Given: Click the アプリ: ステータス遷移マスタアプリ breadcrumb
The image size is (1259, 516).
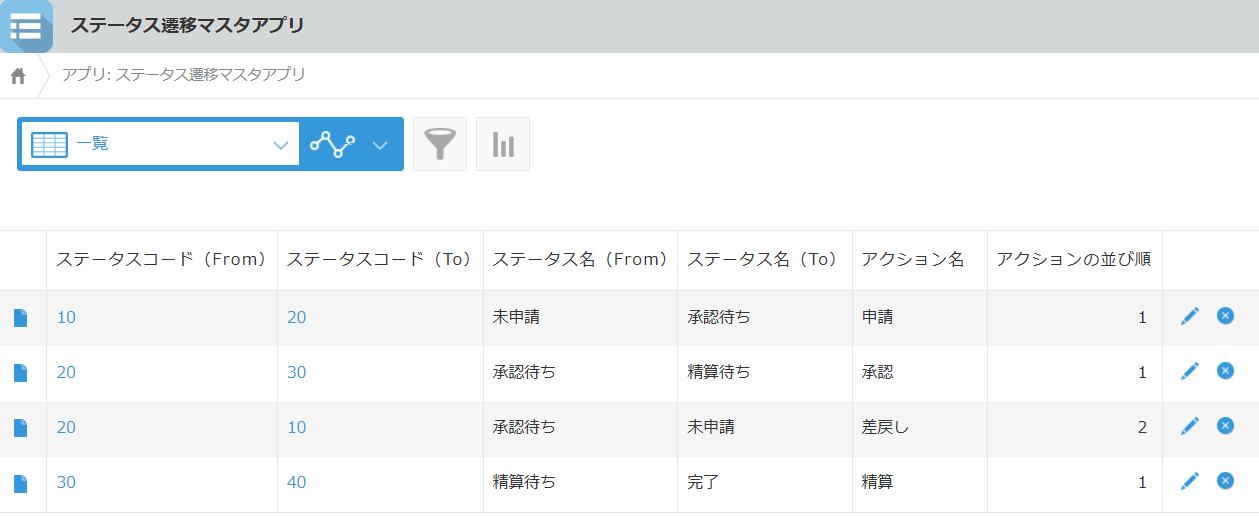Looking at the screenshot, I should tap(184, 75).
